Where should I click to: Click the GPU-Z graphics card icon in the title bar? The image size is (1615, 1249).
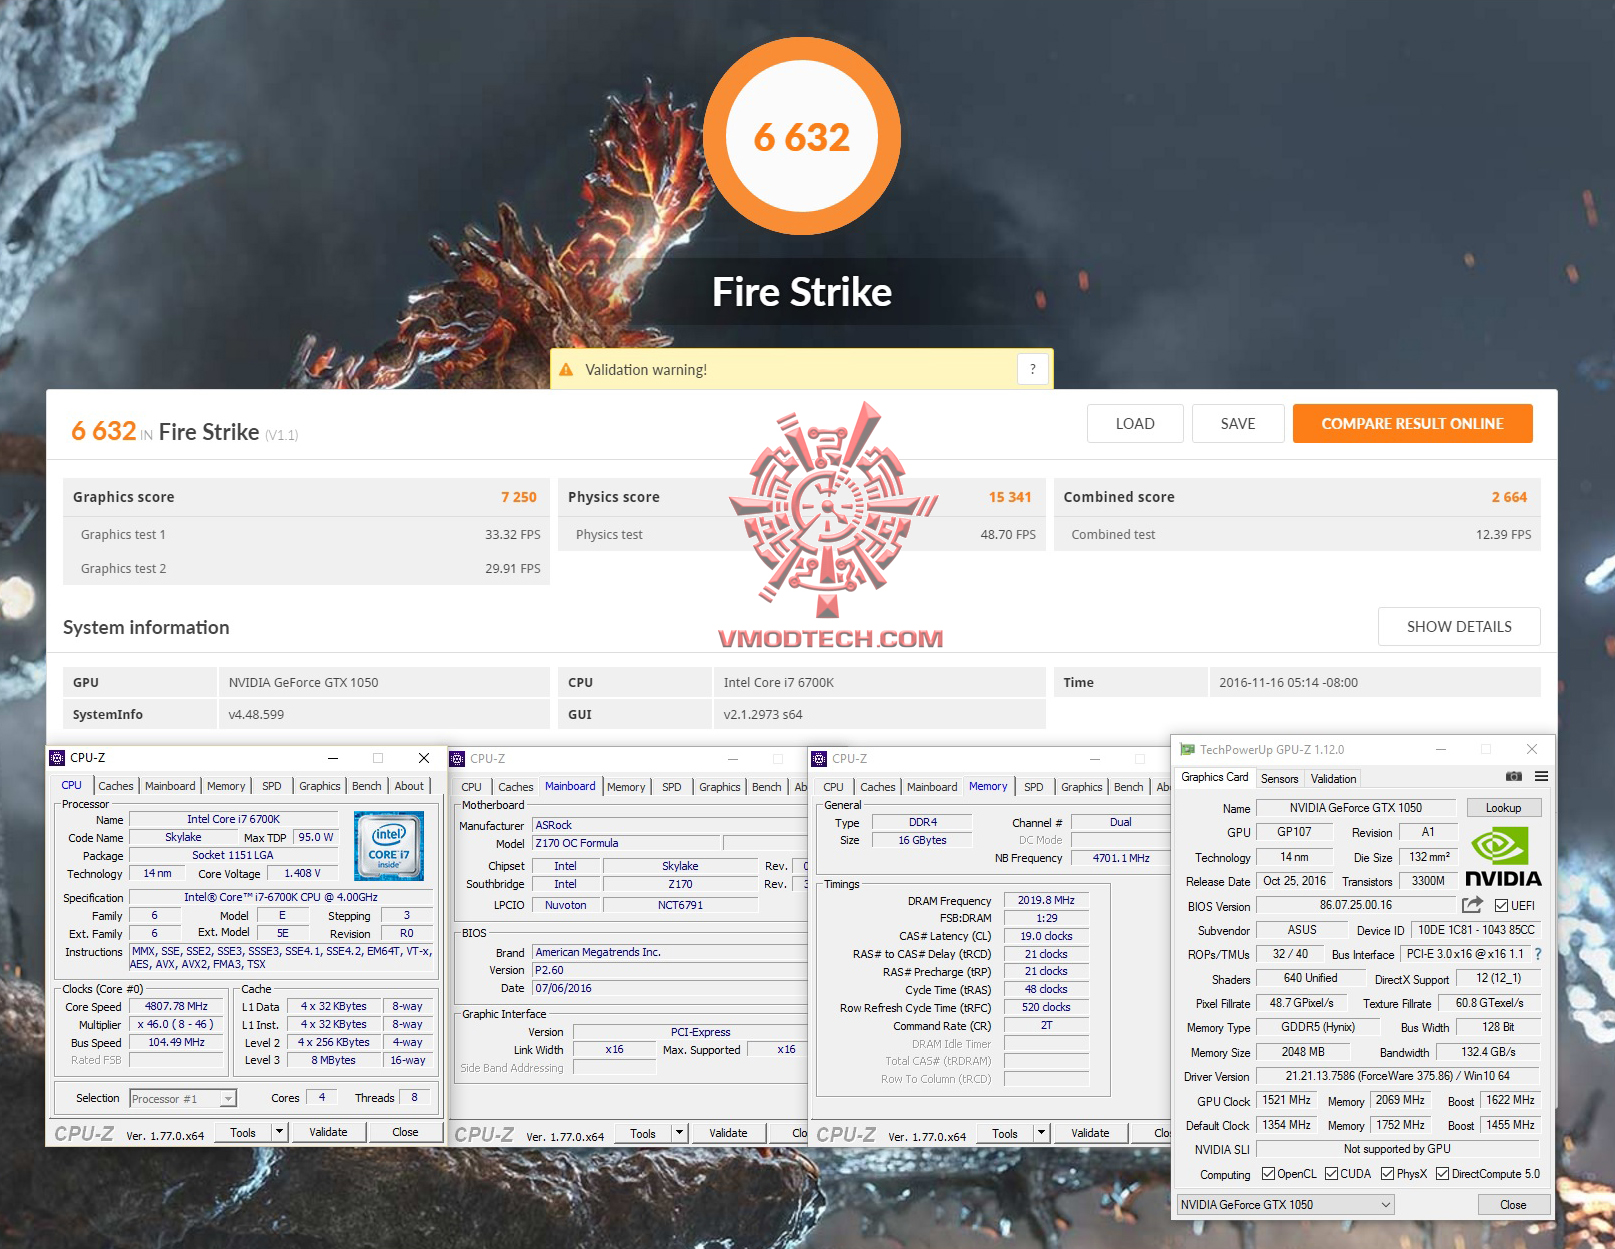pos(1185,749)
